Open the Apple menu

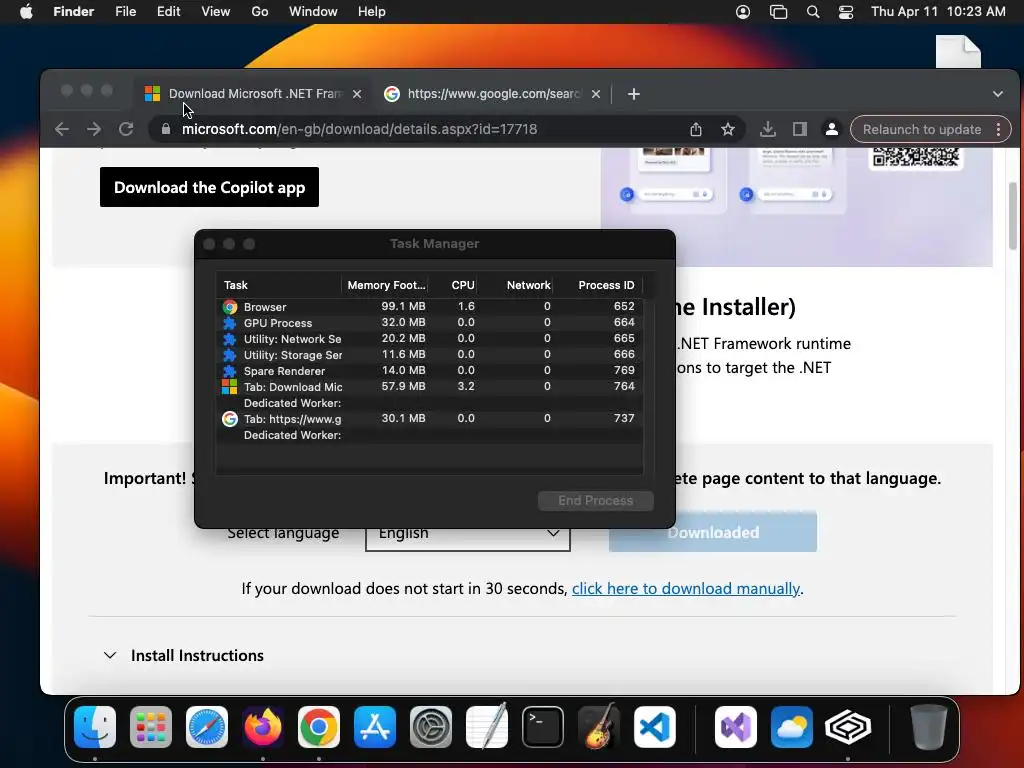(x=26, y=12)
